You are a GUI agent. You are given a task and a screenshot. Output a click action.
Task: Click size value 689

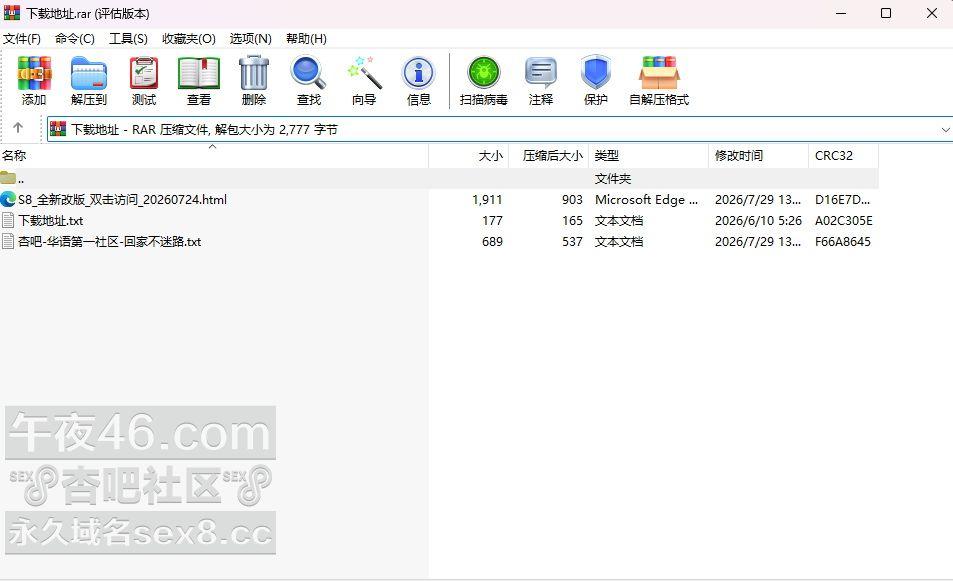492,241
